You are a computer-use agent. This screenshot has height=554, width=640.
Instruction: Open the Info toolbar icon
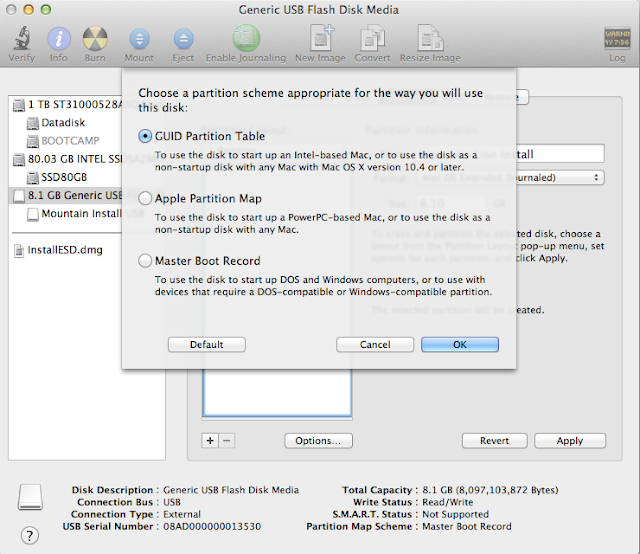(x=59, y=38)
